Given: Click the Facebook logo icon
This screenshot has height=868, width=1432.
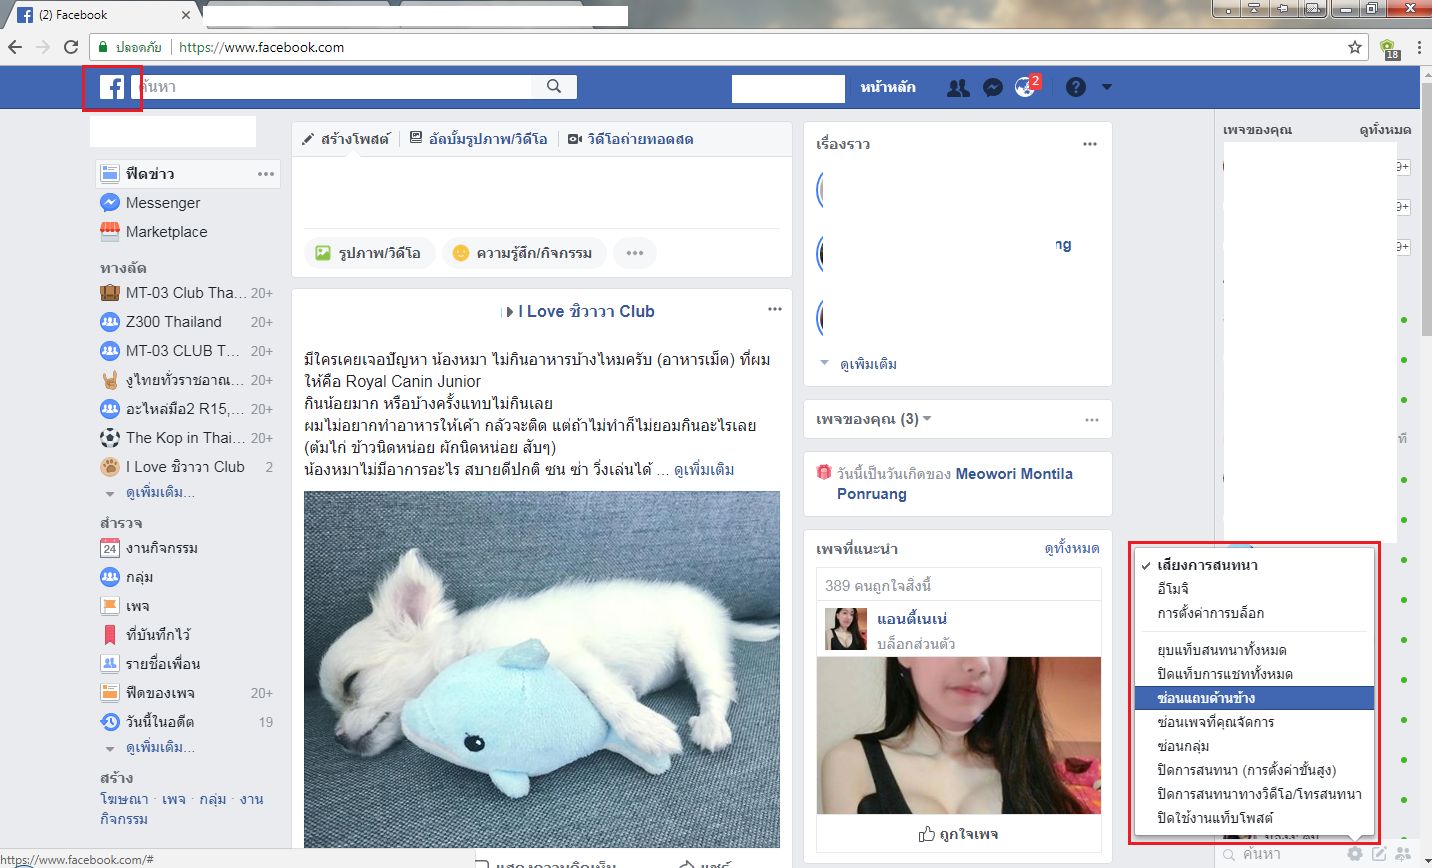Looking at the screenshot, I should coord(112,88).
